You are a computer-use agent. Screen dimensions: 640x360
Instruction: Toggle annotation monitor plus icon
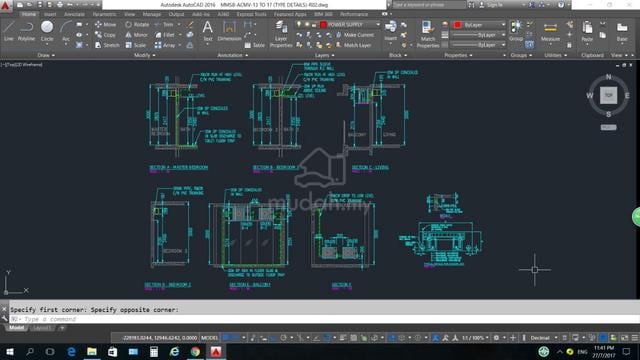(513, 338)
